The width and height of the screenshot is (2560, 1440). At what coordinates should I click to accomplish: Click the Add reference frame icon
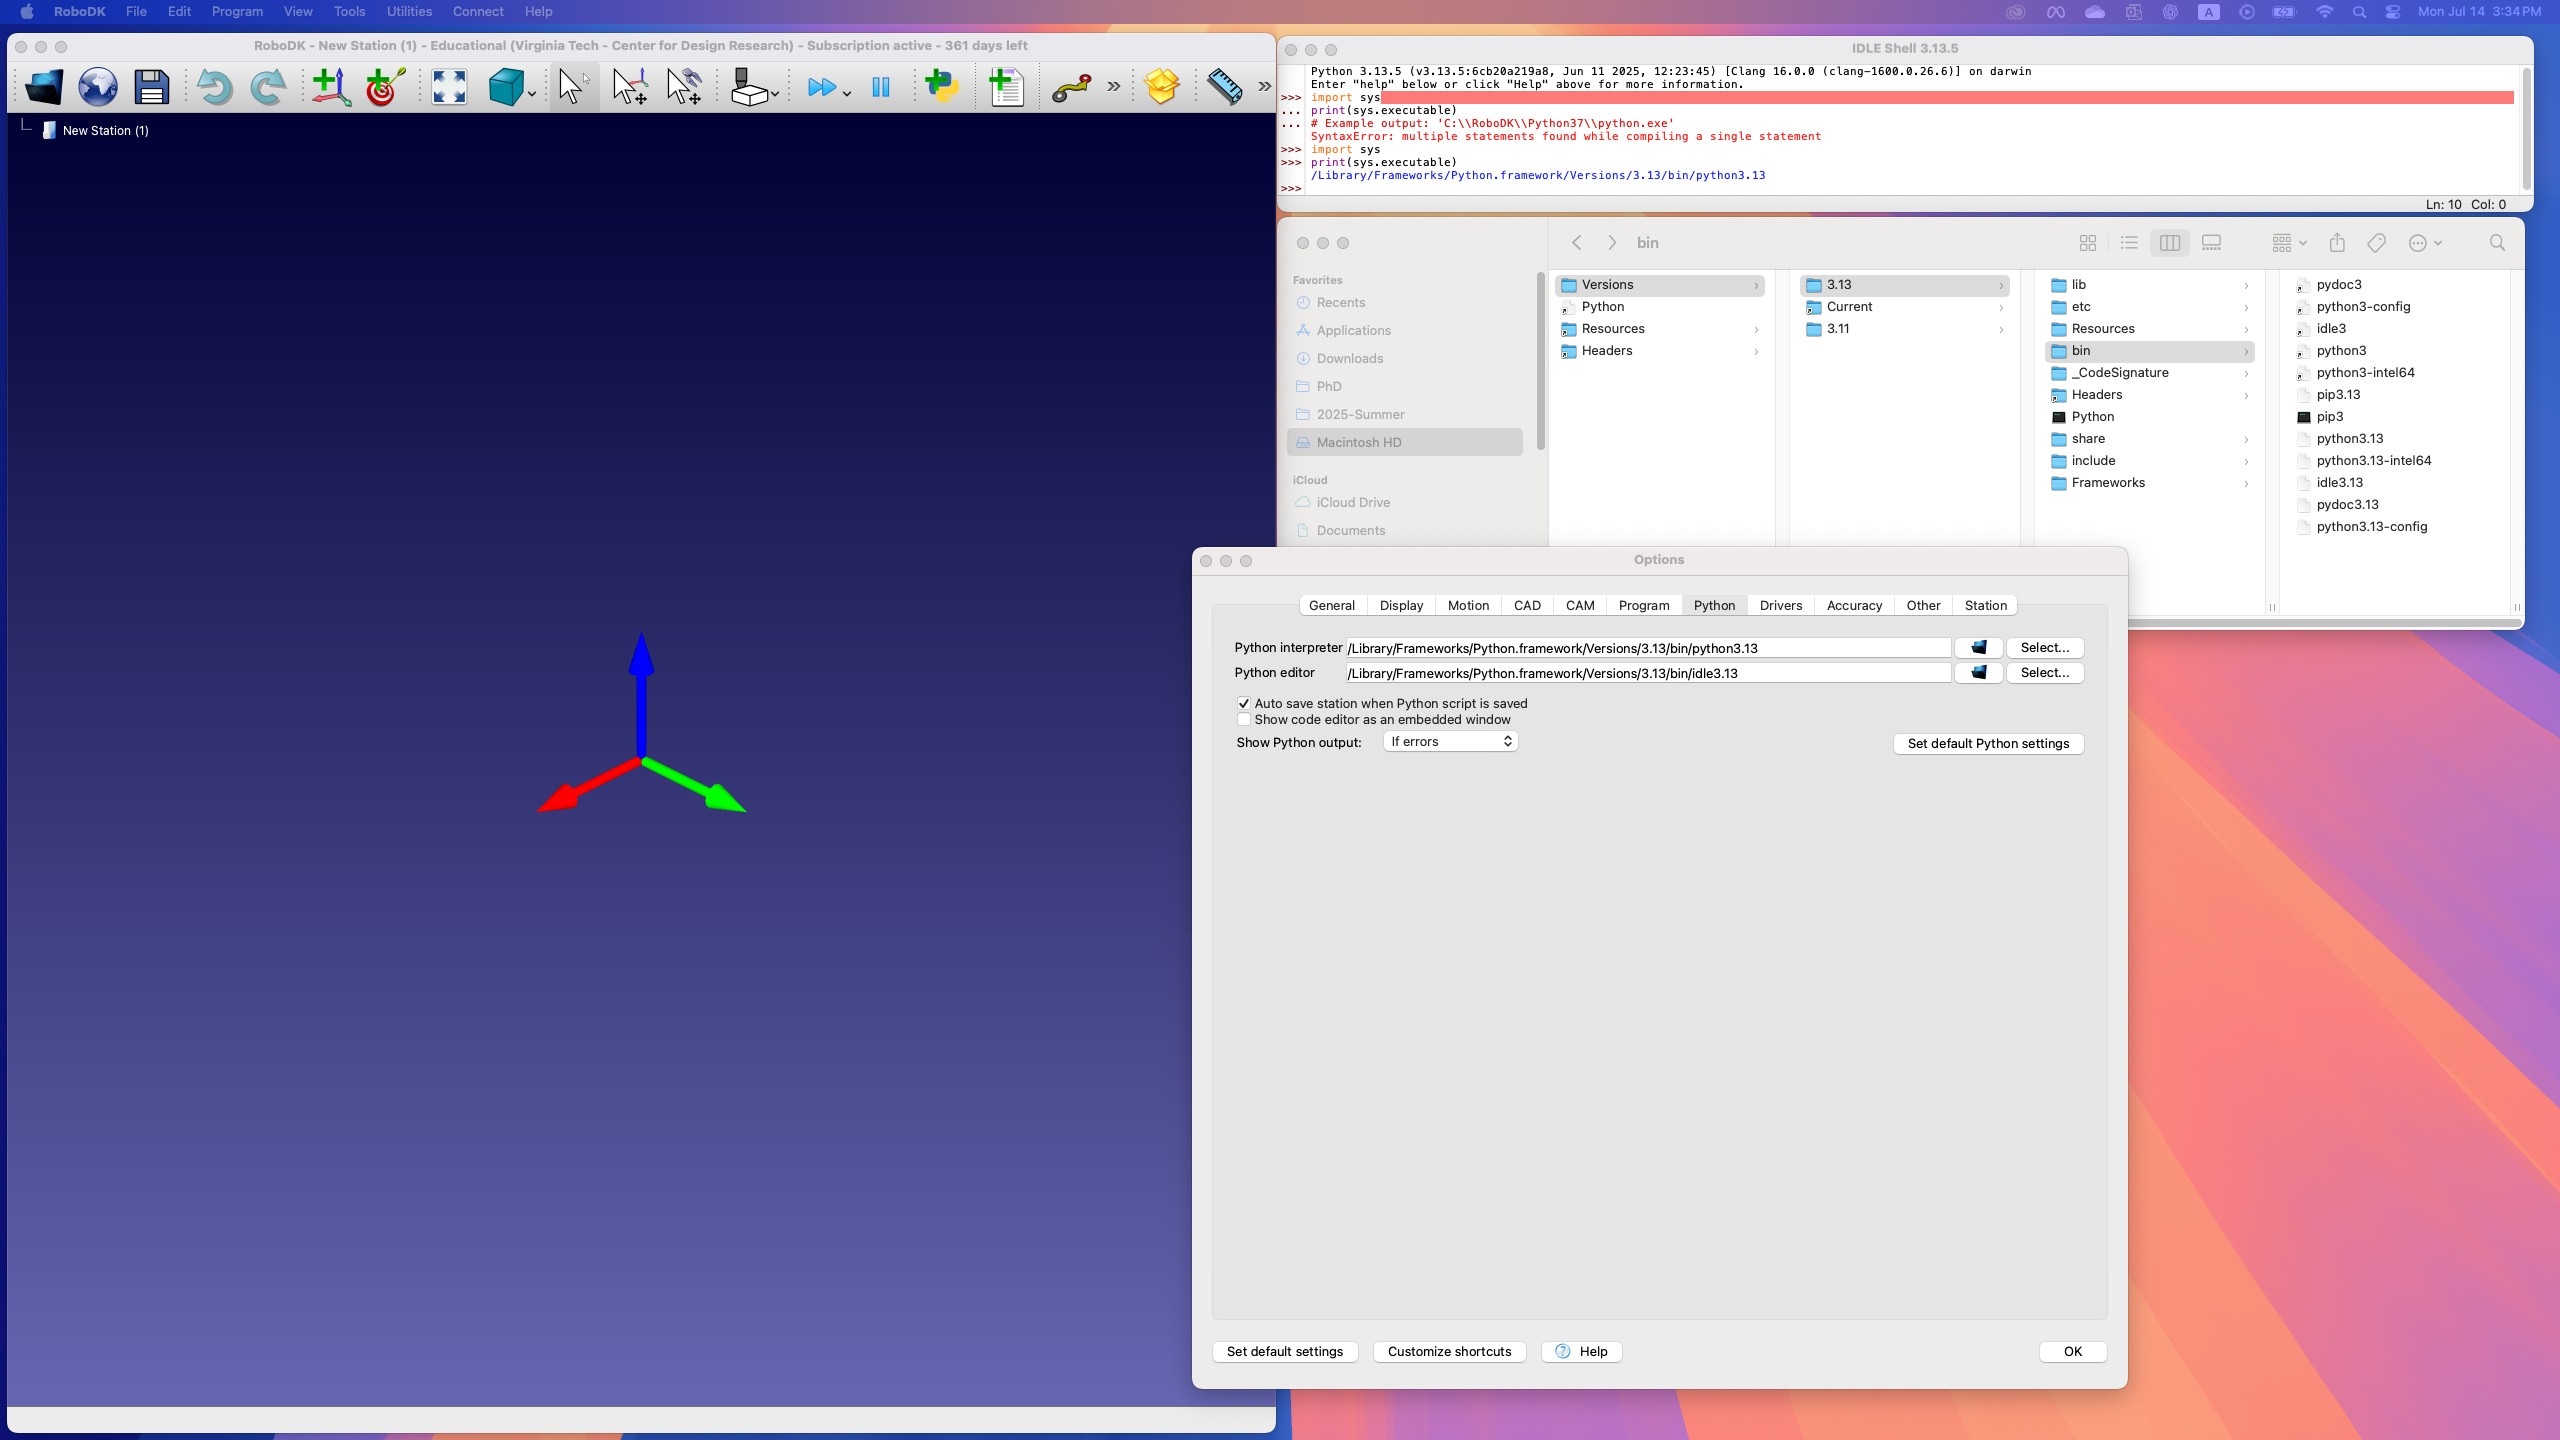point(330,88)
